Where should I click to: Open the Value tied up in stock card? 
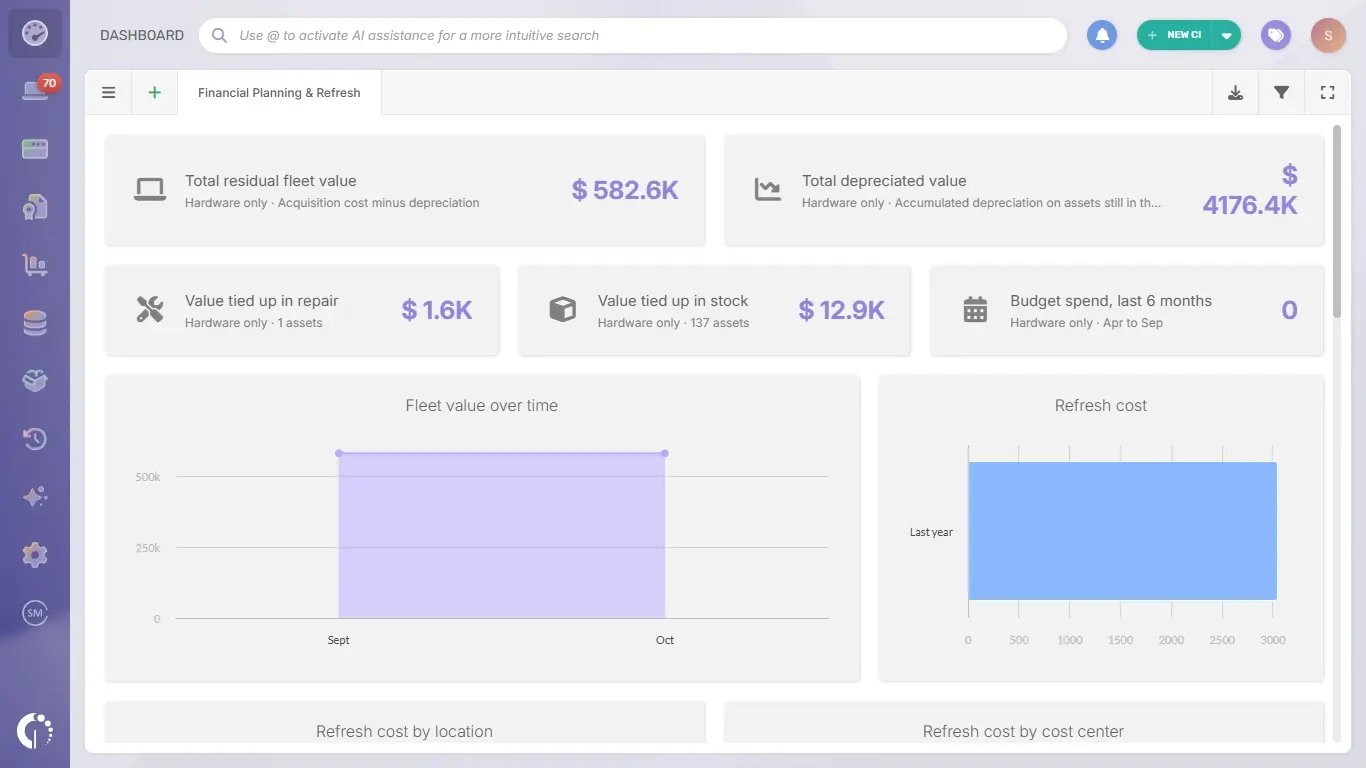pos(714,310)
